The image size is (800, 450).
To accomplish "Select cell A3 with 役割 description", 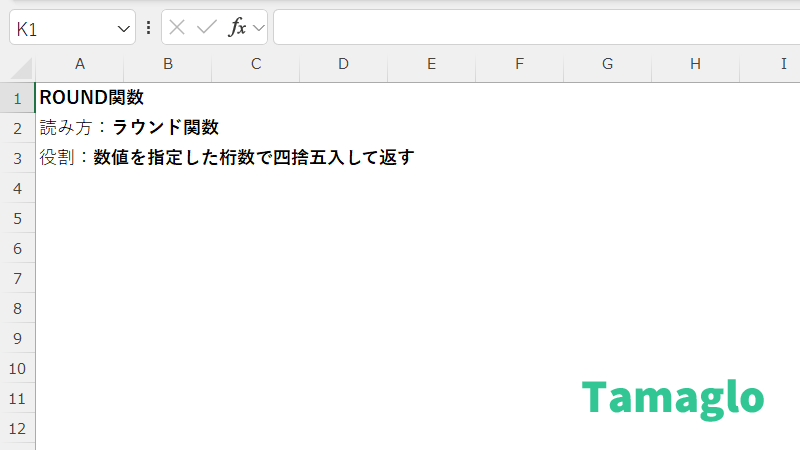I will 80,158.
